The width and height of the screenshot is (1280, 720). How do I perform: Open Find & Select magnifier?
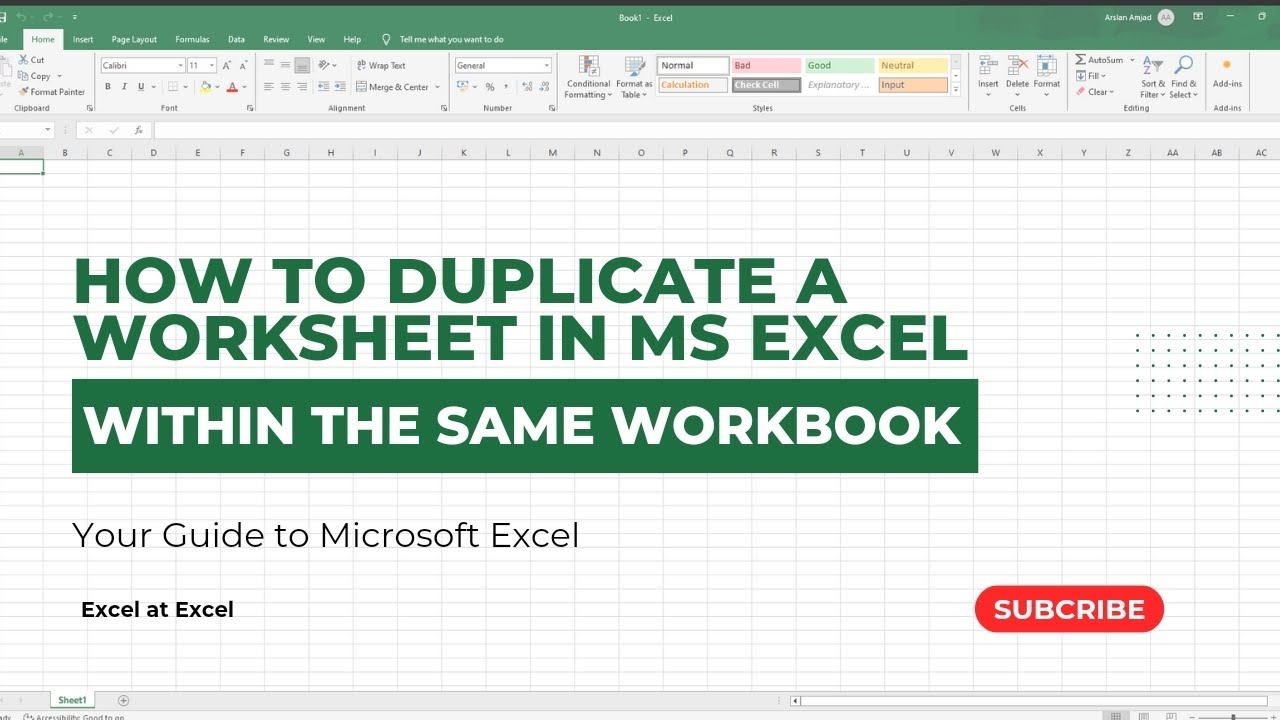tap(1183, 77)
